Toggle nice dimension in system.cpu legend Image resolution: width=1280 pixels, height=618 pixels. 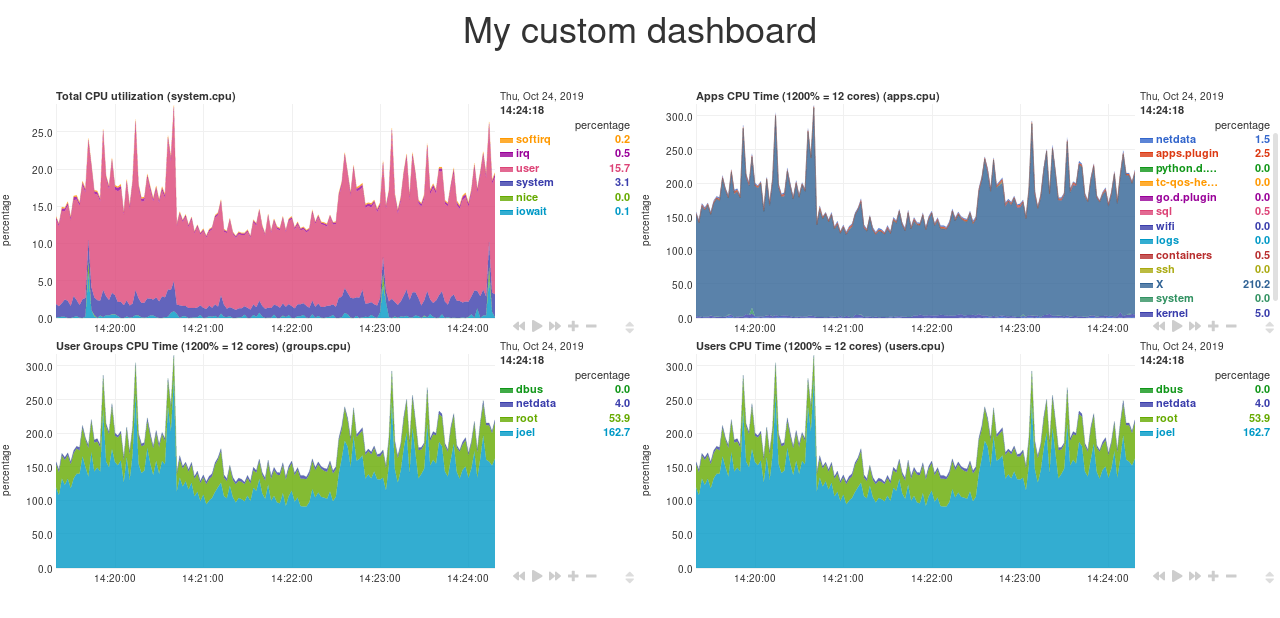(527, 197)
